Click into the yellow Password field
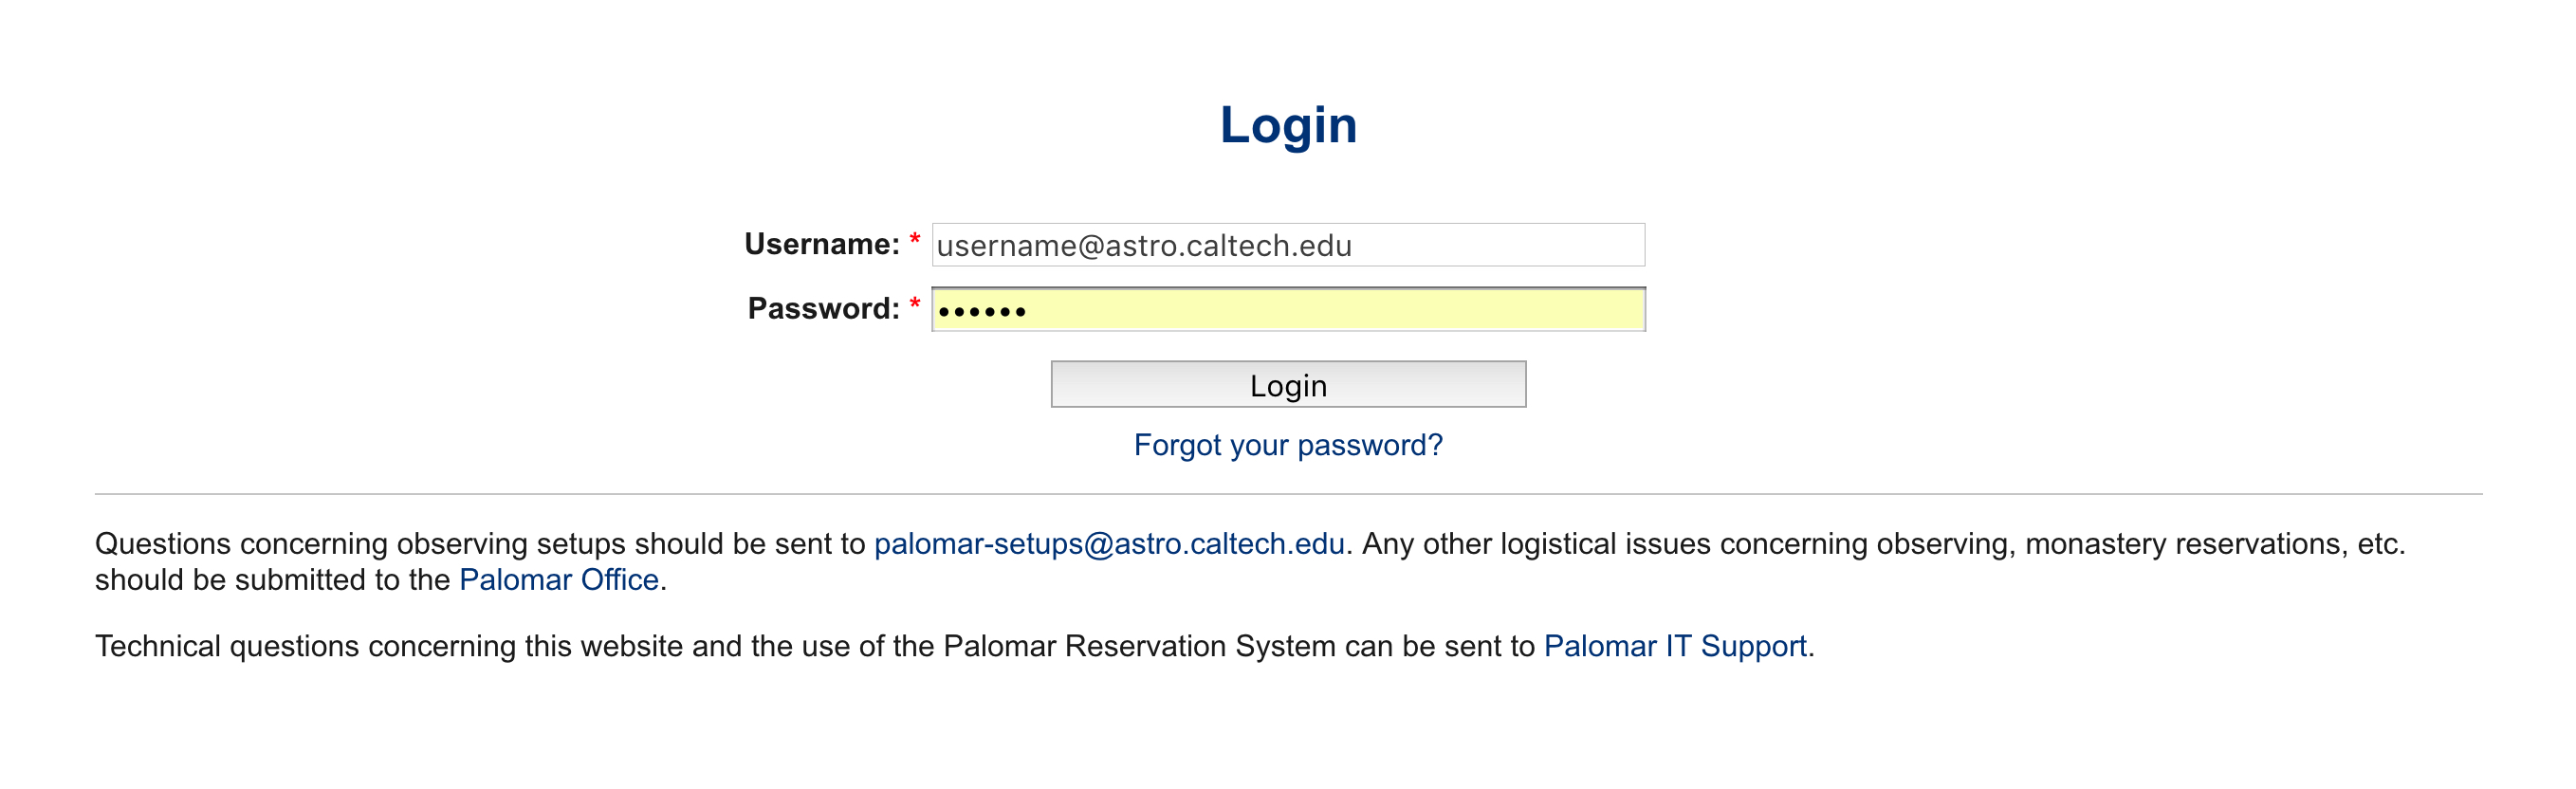Viewport: 2576px width, 789px height. (1288, 310)
